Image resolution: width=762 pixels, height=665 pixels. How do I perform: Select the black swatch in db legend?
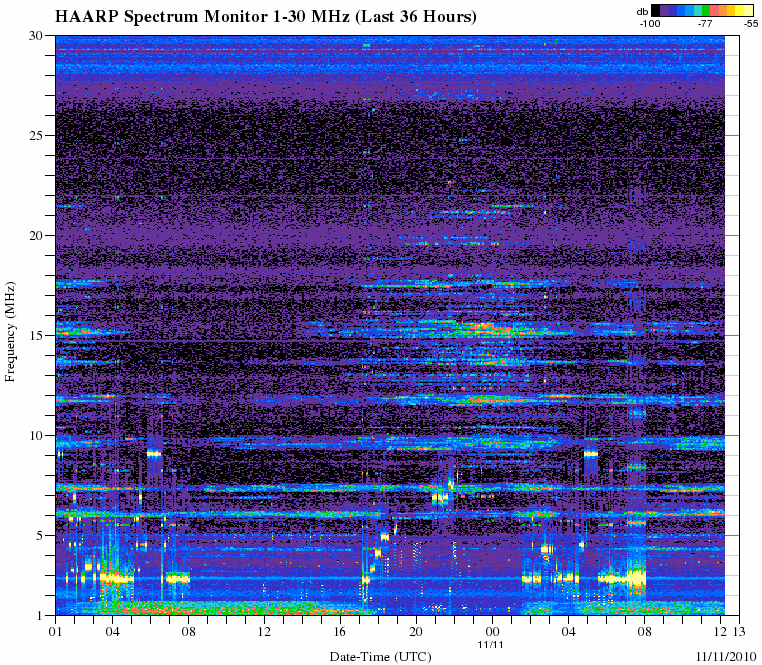tap(656, 11)
